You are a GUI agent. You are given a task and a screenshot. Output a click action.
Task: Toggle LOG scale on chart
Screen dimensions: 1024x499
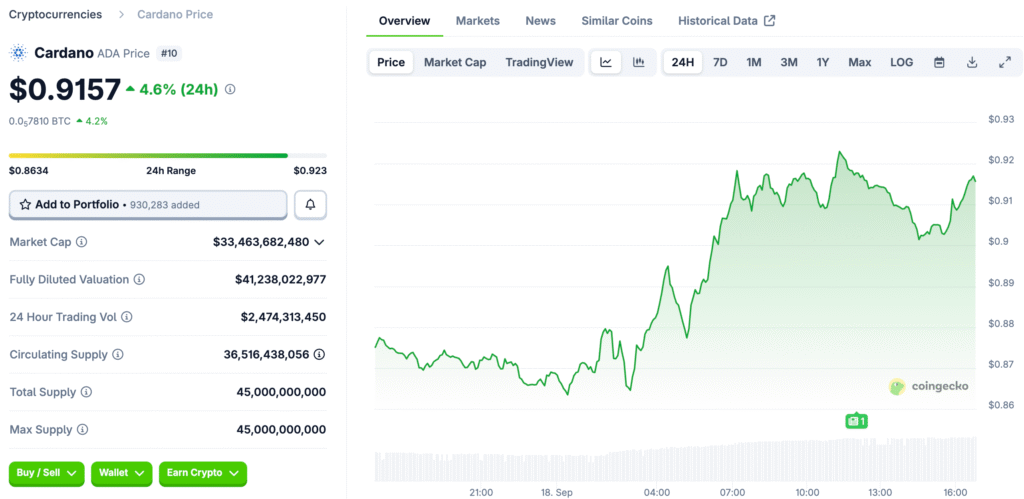click(902, 63)
